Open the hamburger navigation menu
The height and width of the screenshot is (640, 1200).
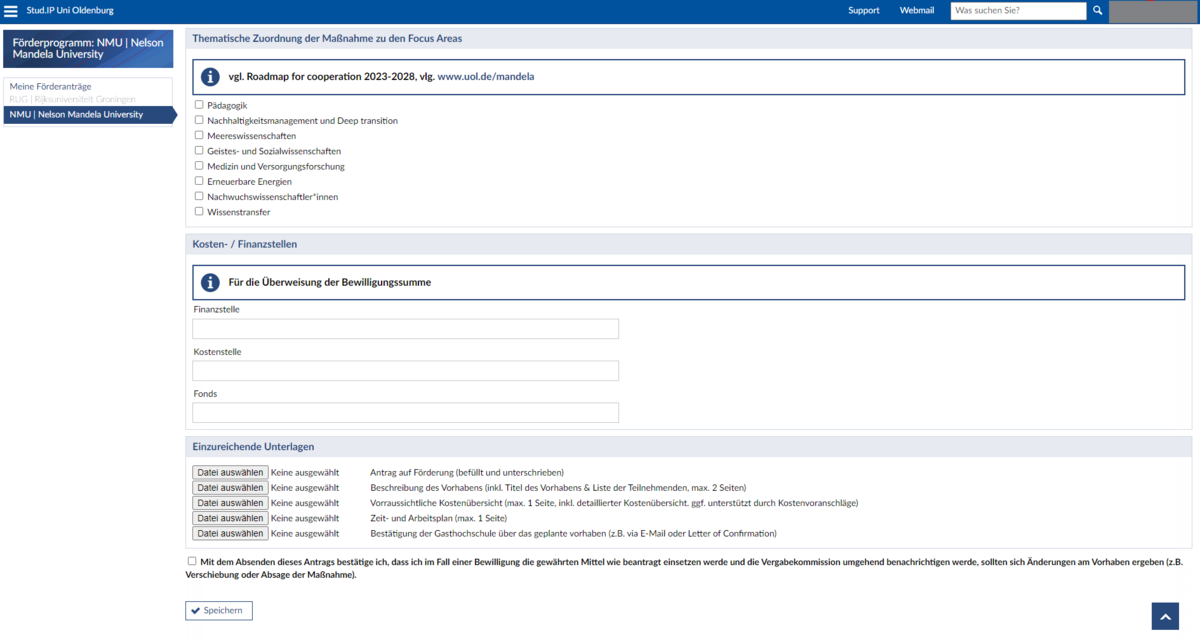pos(11,10)
